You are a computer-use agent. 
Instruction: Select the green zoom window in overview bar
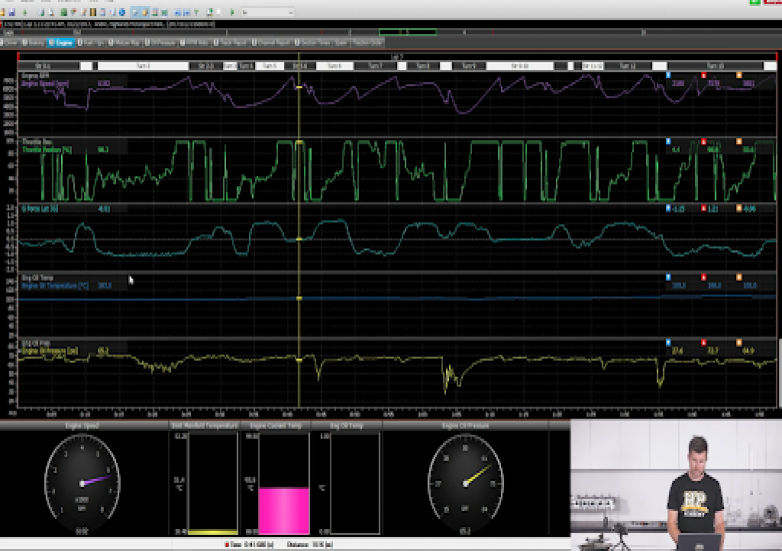(x=408, y=32)
